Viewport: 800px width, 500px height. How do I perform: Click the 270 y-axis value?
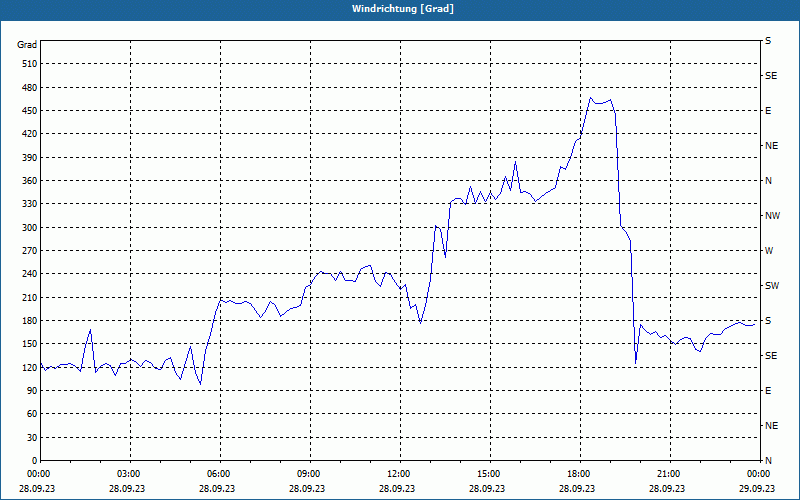click(x=30, y=251)
